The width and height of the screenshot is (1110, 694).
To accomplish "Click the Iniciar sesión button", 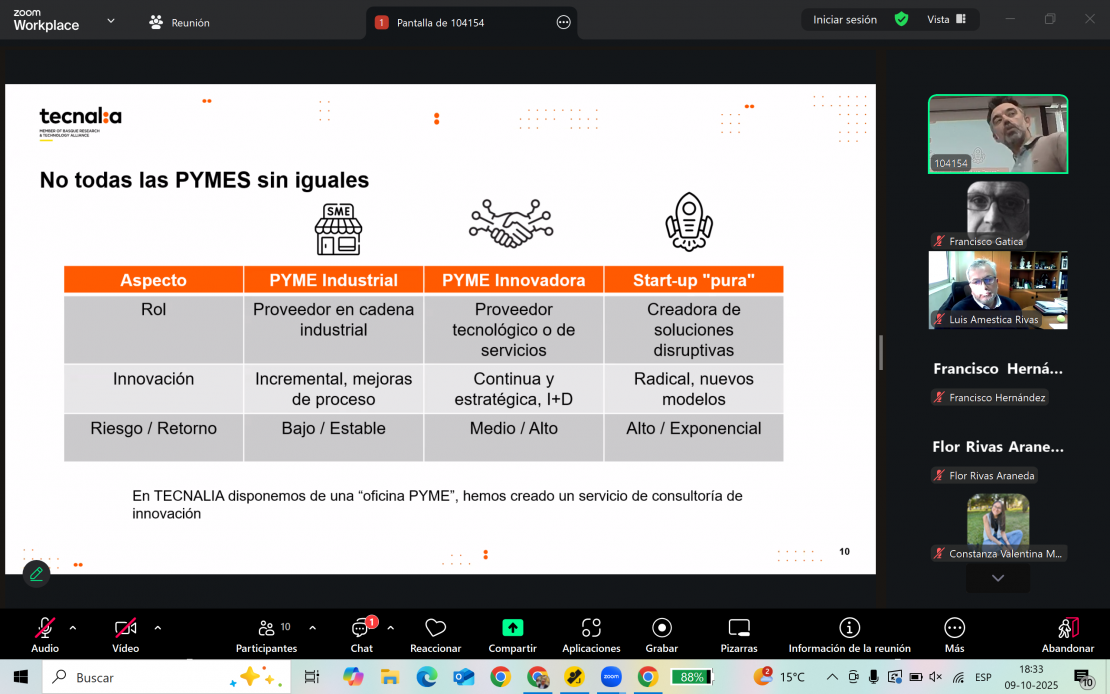I will (x=844, y=19).
